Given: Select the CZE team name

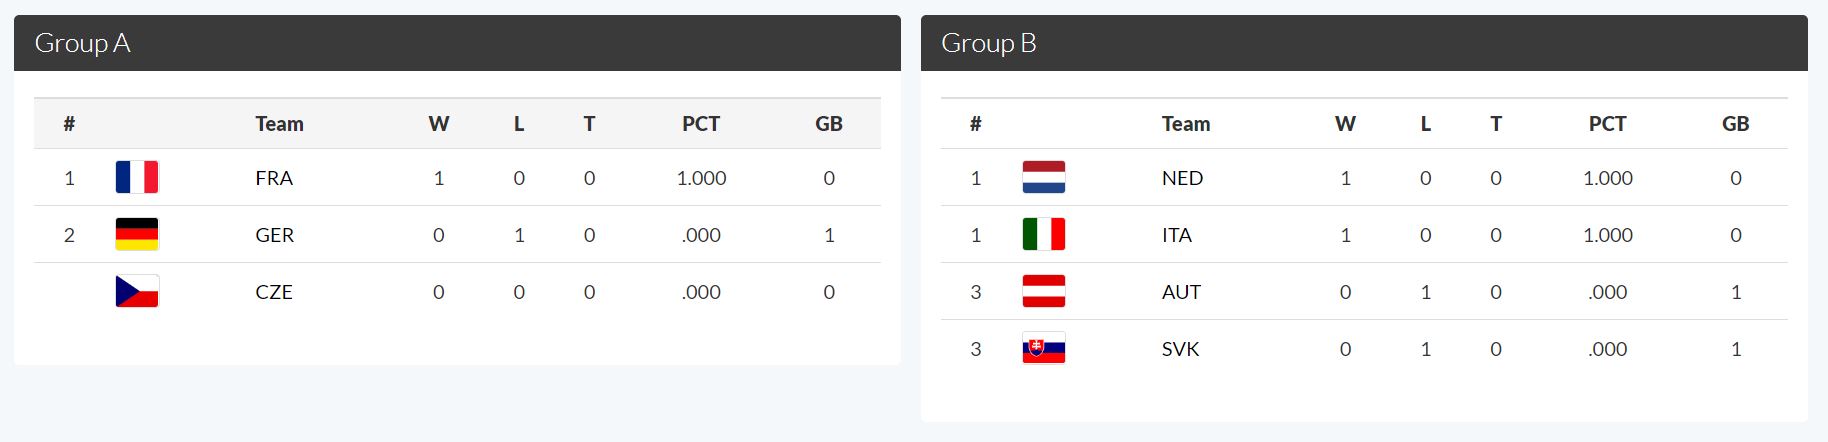Looking at the screenshot, I should coord(274,292).
